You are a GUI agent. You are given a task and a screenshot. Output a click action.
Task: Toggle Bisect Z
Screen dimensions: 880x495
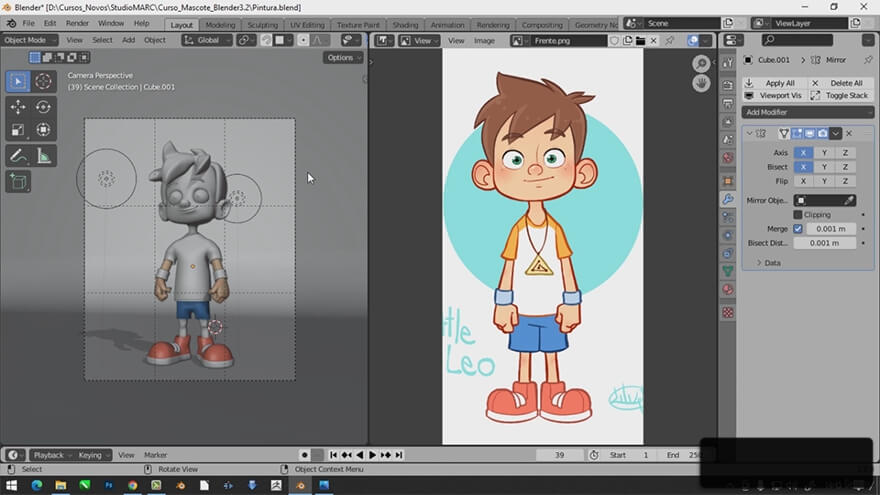click(845, 167)
